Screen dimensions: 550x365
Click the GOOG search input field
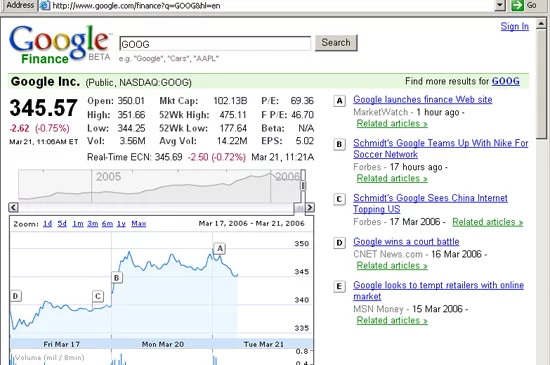[215, 44]
